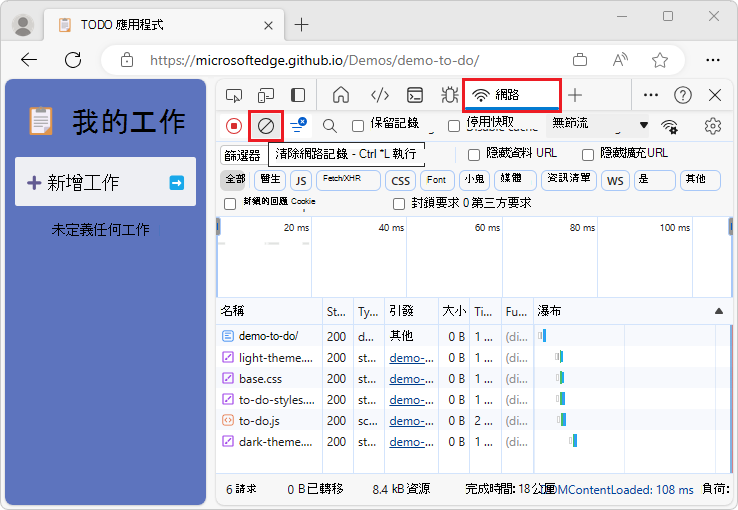Screen dimensions: 738x510
Task: Sort by the 大小 column header
Action: tap(454, 311)
